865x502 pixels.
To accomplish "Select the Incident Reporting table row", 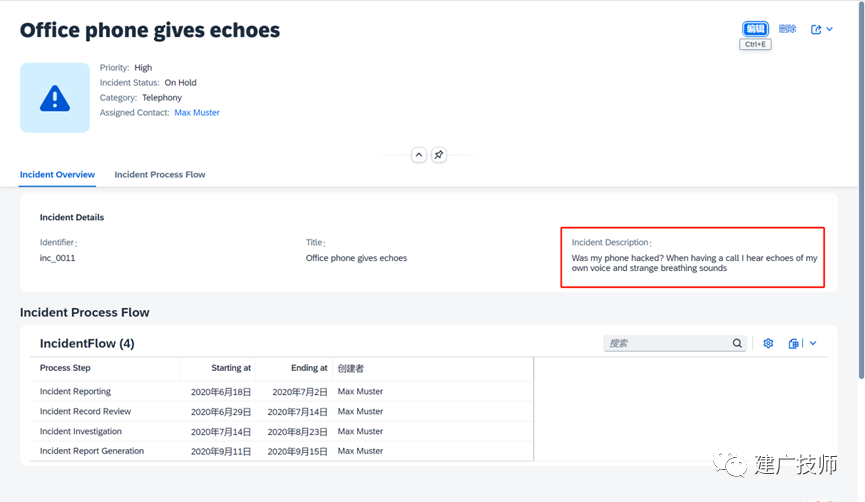I will 281,392.
